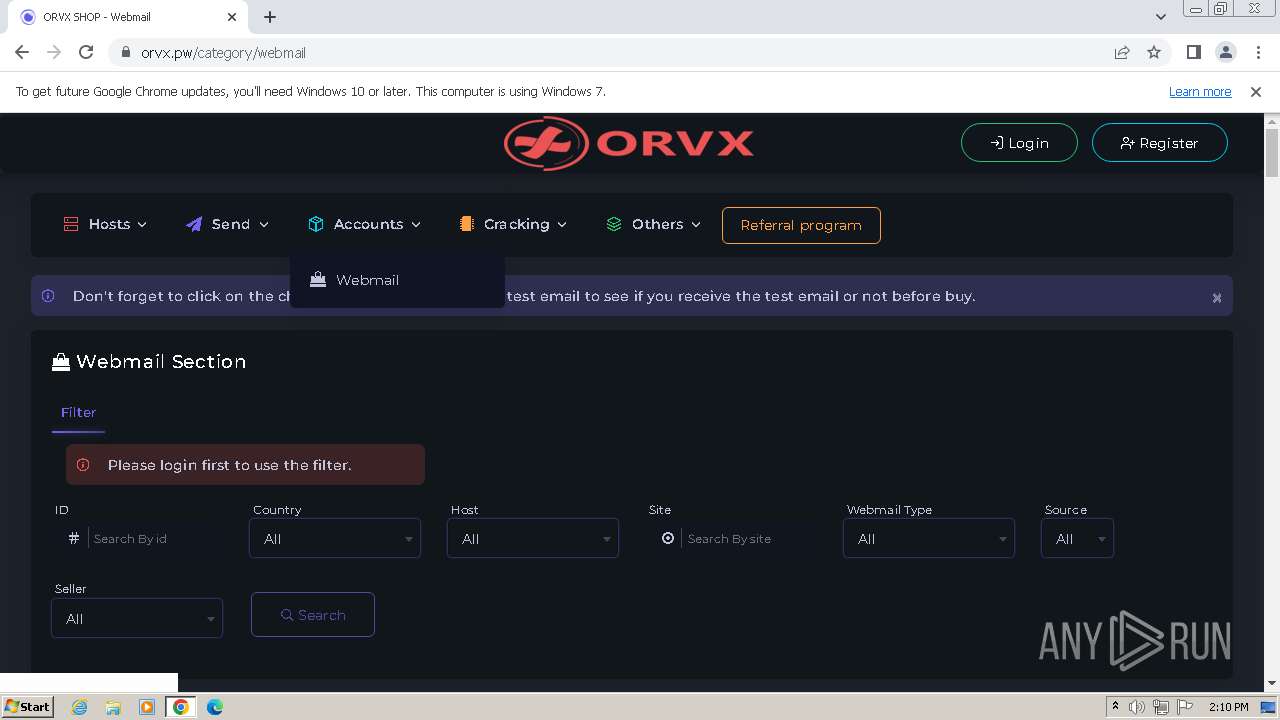Click the Referral program button
Screen dimensions: 1280x720
(801, 225)
